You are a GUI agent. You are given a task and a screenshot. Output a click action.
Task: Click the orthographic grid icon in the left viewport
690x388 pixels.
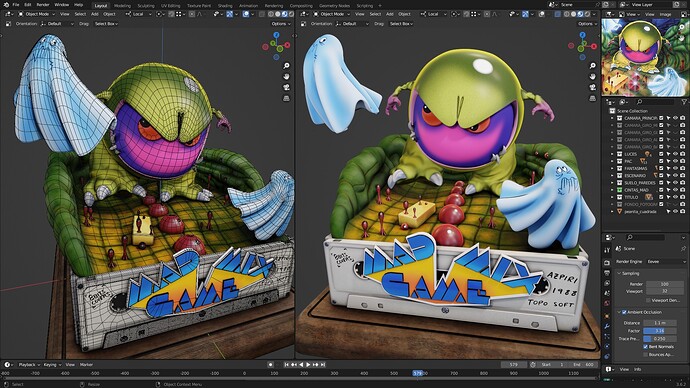click(286, 98)
